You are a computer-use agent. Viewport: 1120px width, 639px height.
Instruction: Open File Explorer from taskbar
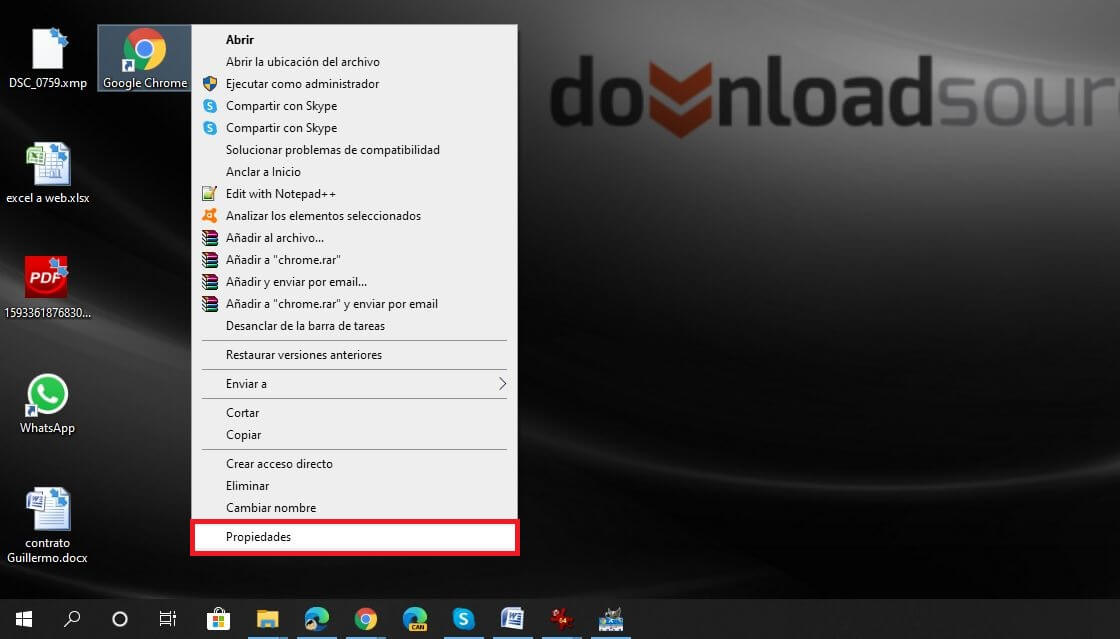267,619
